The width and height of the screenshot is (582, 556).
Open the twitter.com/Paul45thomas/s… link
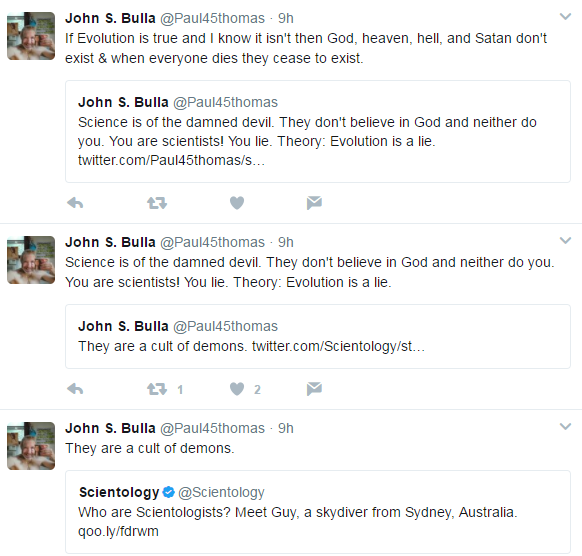tap(171, 160)
